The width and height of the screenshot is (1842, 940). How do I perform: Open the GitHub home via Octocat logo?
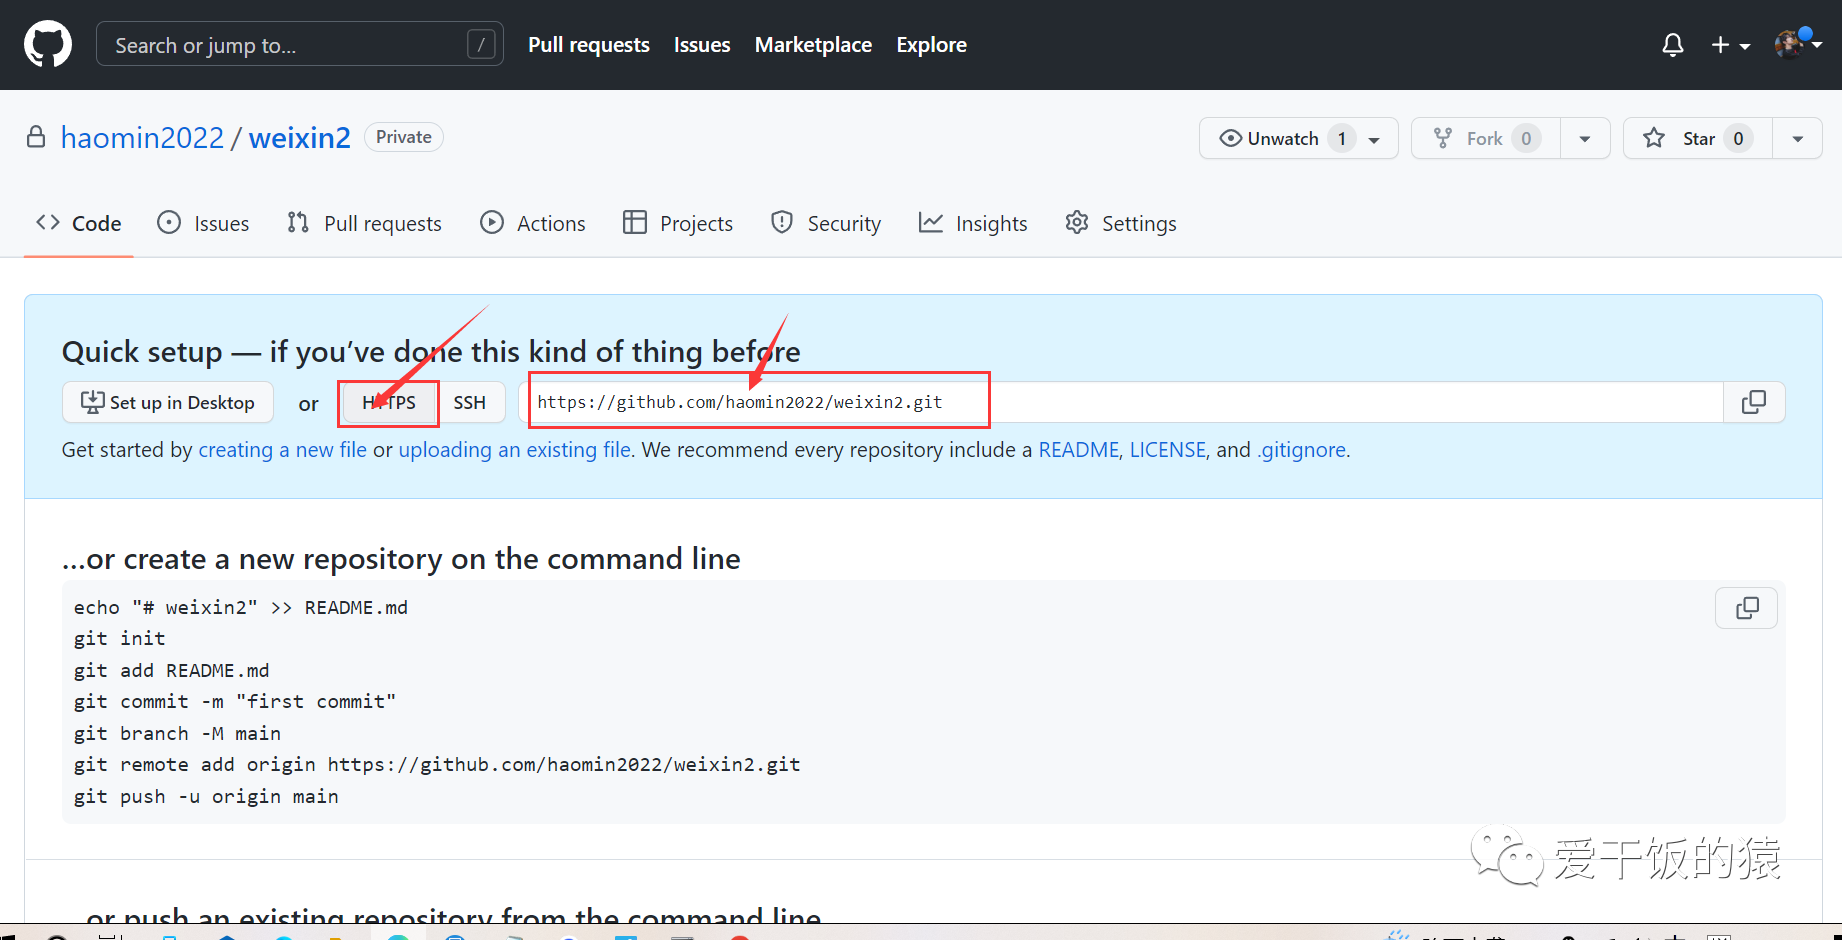click(48, 45)
